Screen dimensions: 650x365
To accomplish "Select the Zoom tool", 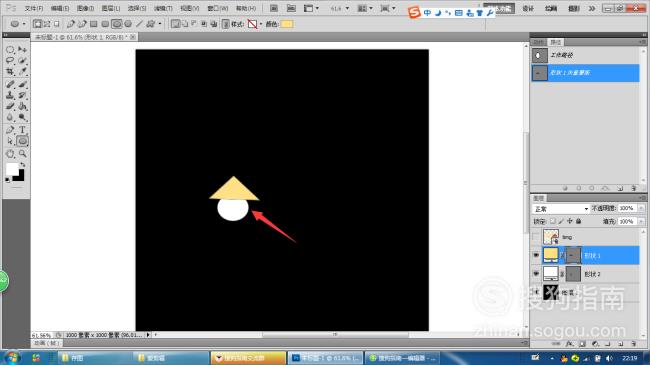I will click(22, 154).
